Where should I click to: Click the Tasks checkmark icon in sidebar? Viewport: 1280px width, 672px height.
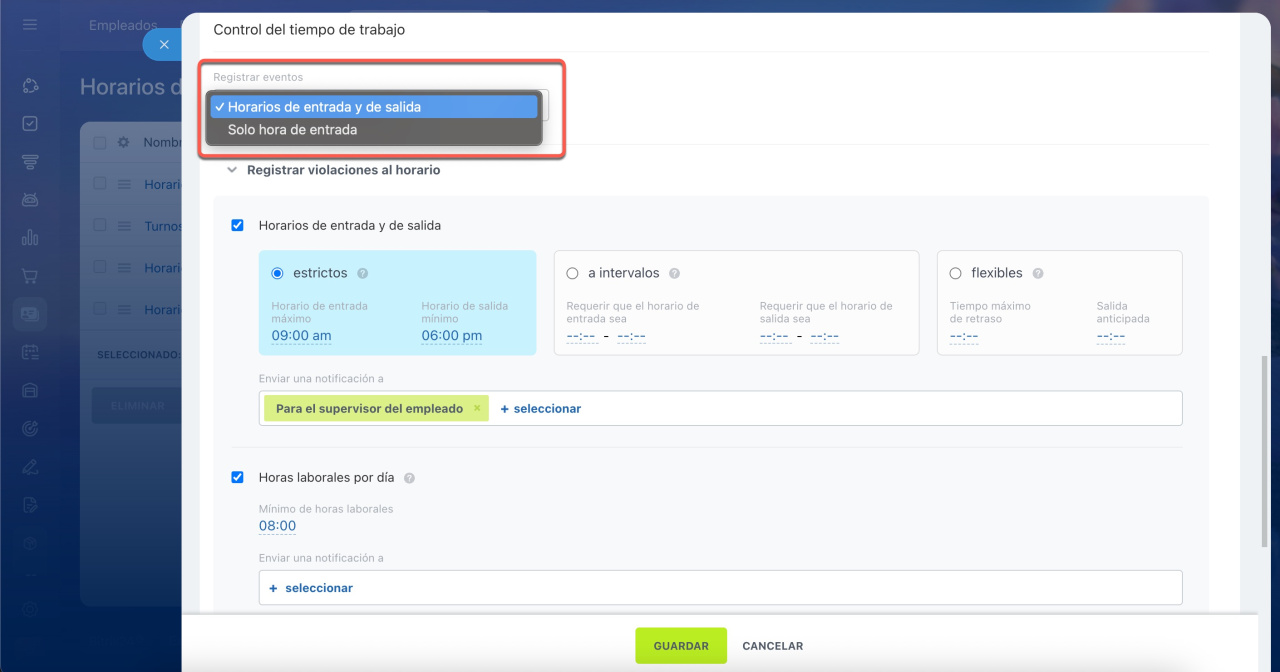[30, 124]
